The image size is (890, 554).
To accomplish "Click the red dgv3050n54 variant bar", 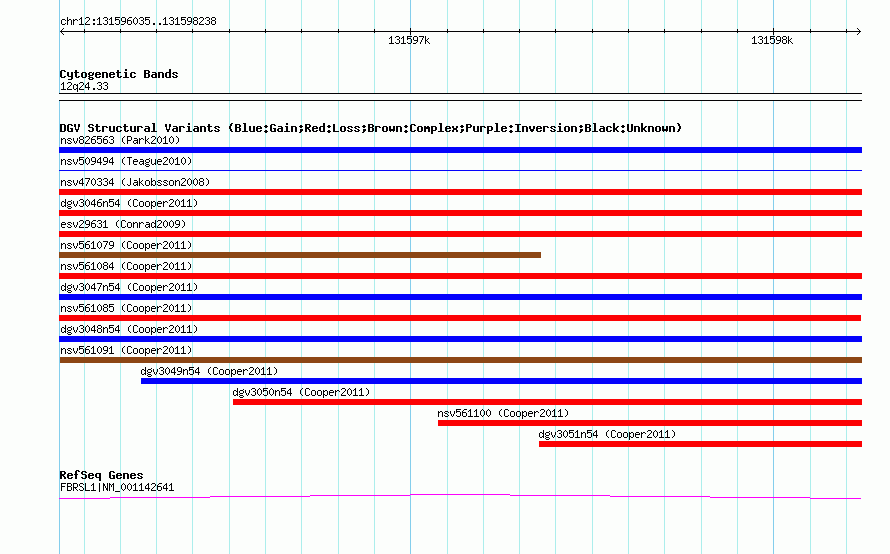I will click(x=547, y=402).
